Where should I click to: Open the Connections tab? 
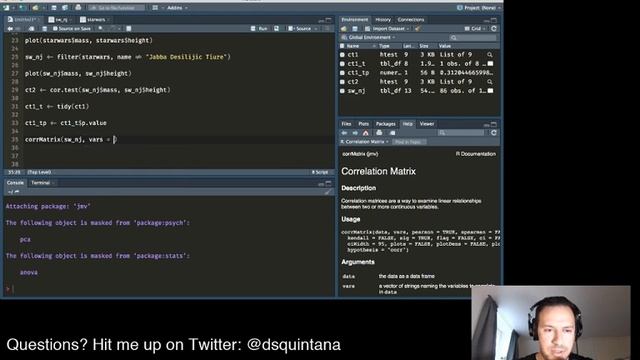[411, 20]
